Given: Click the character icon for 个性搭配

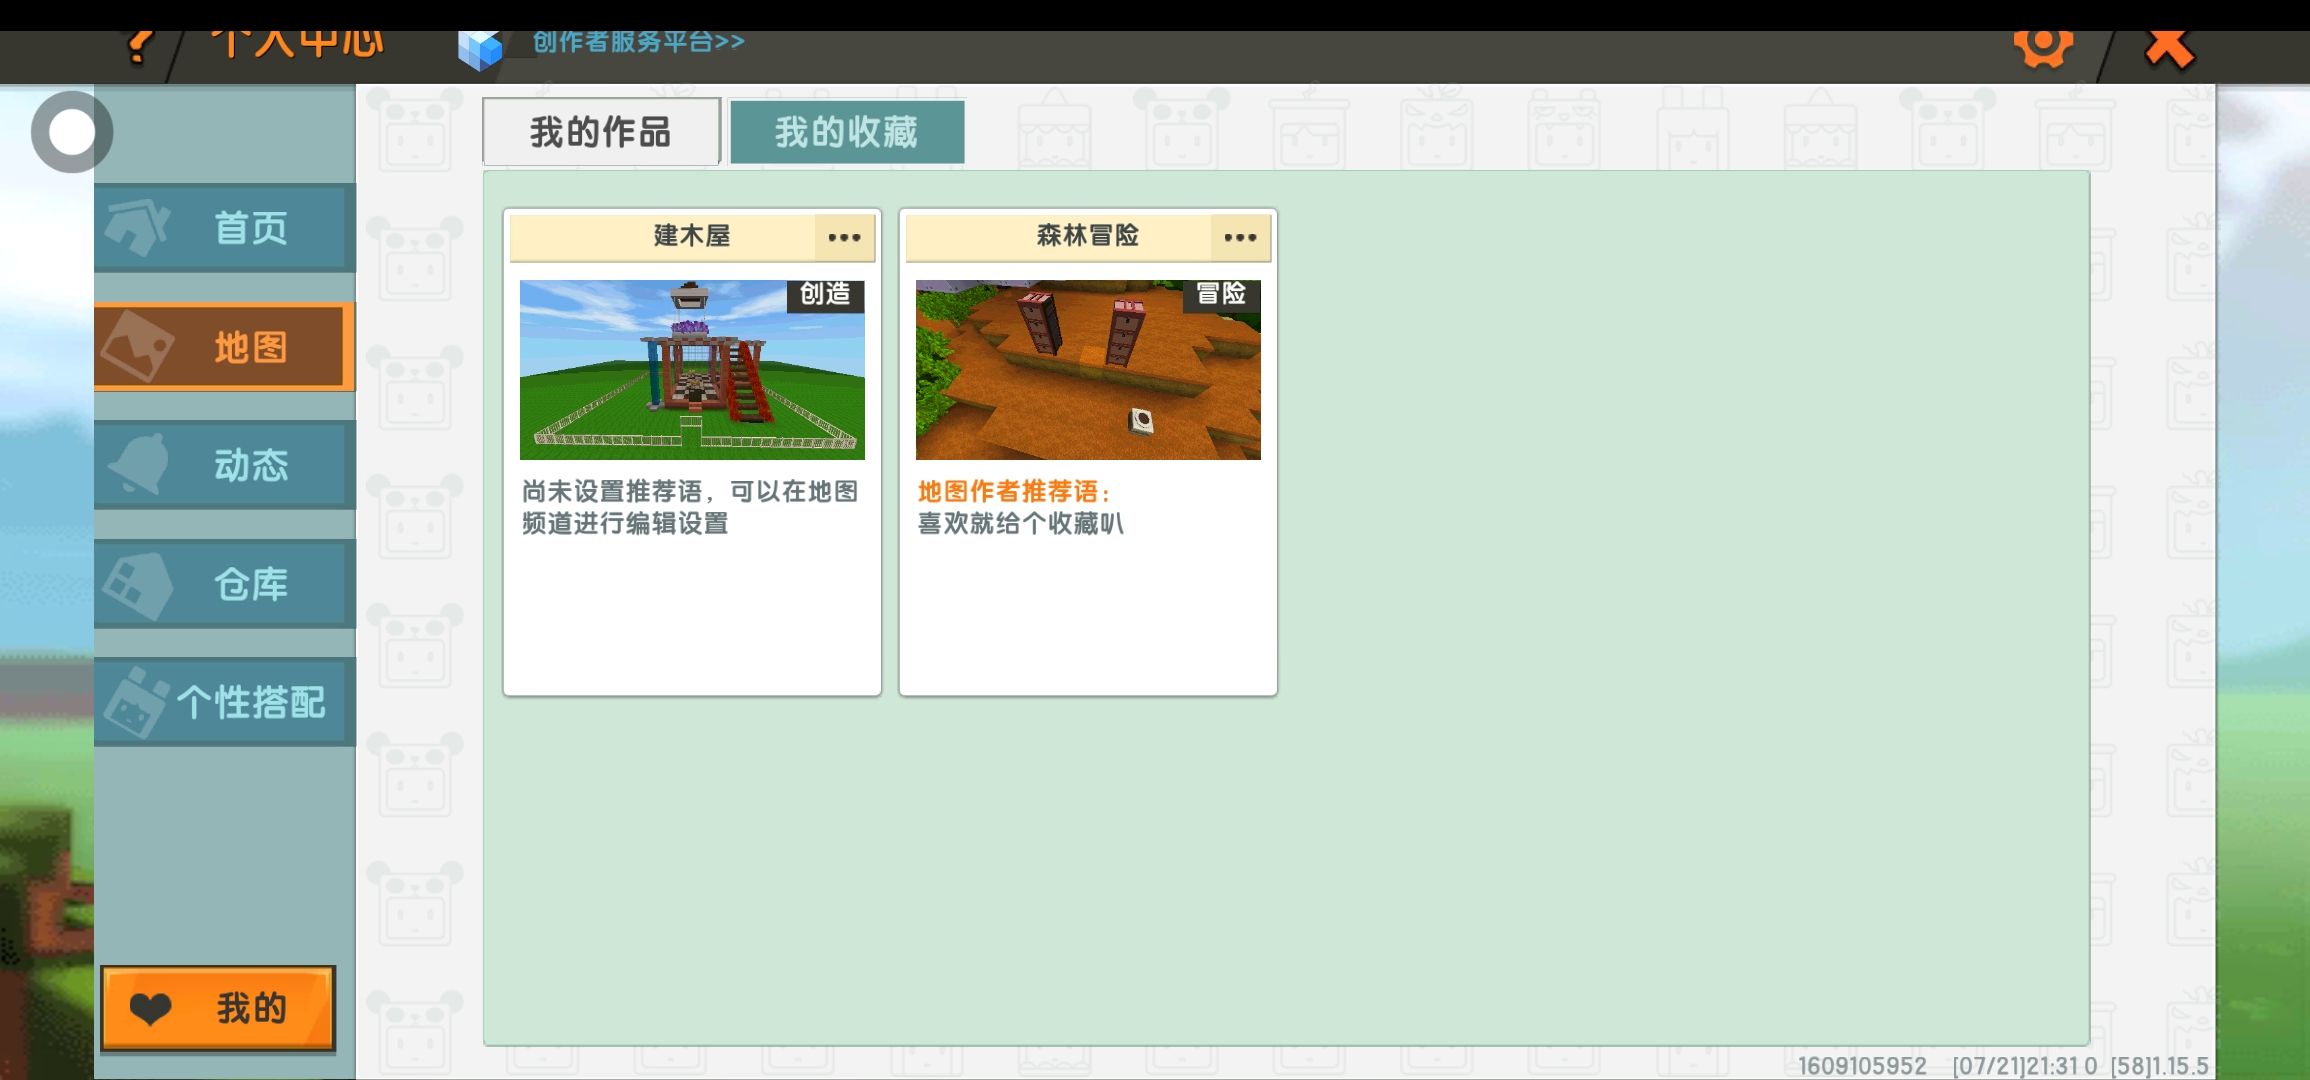Looking at the screenshot, I should (x=137, y=703).
